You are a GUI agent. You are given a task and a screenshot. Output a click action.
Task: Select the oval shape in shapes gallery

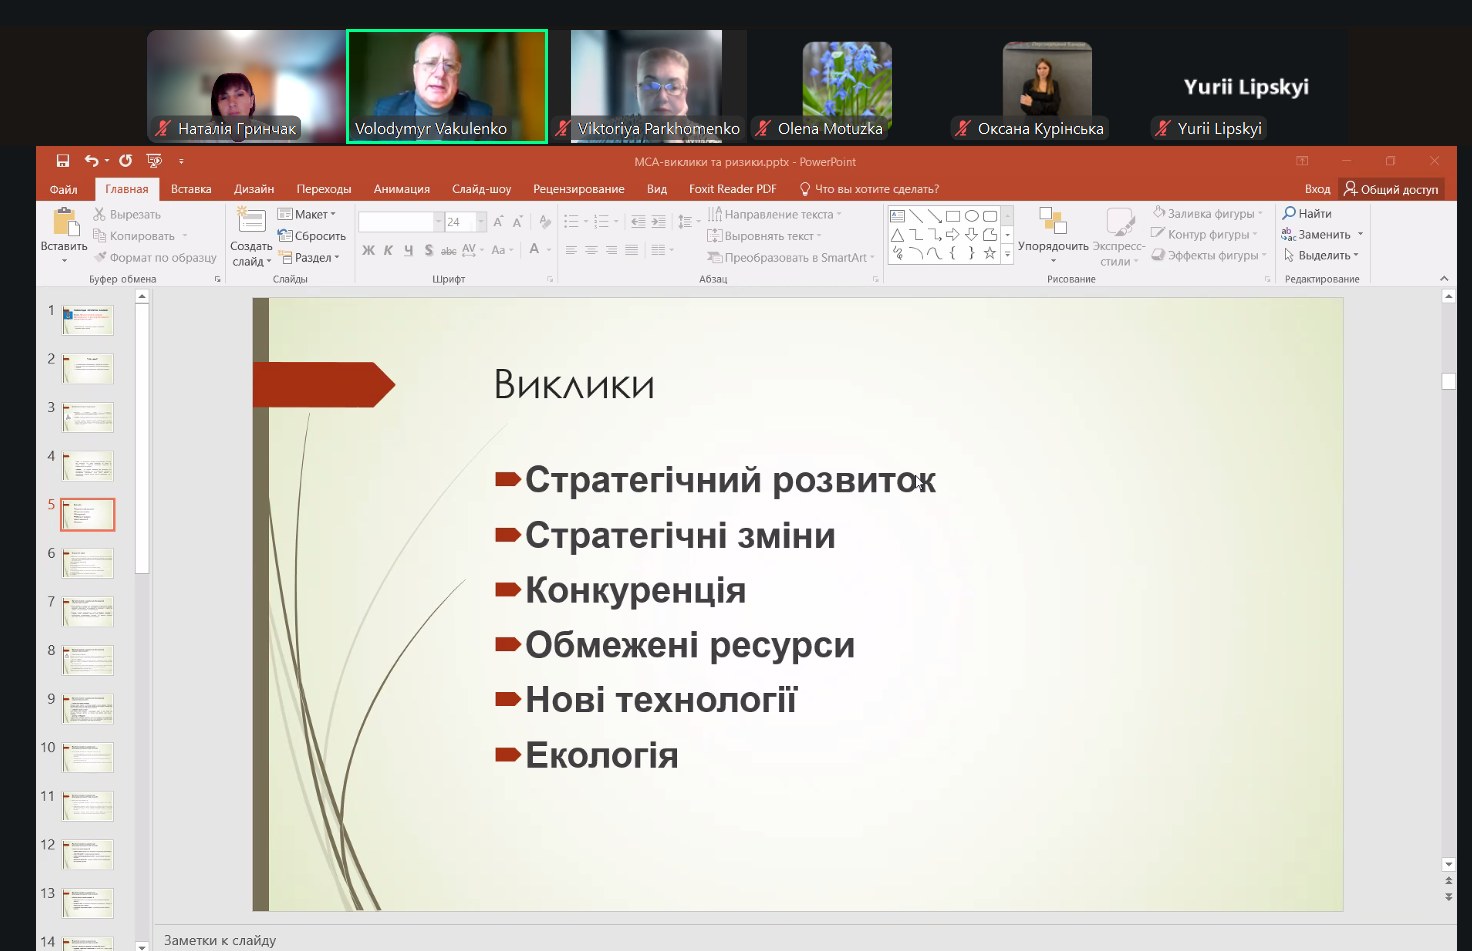pyautogui.click(x=971, y=216)
